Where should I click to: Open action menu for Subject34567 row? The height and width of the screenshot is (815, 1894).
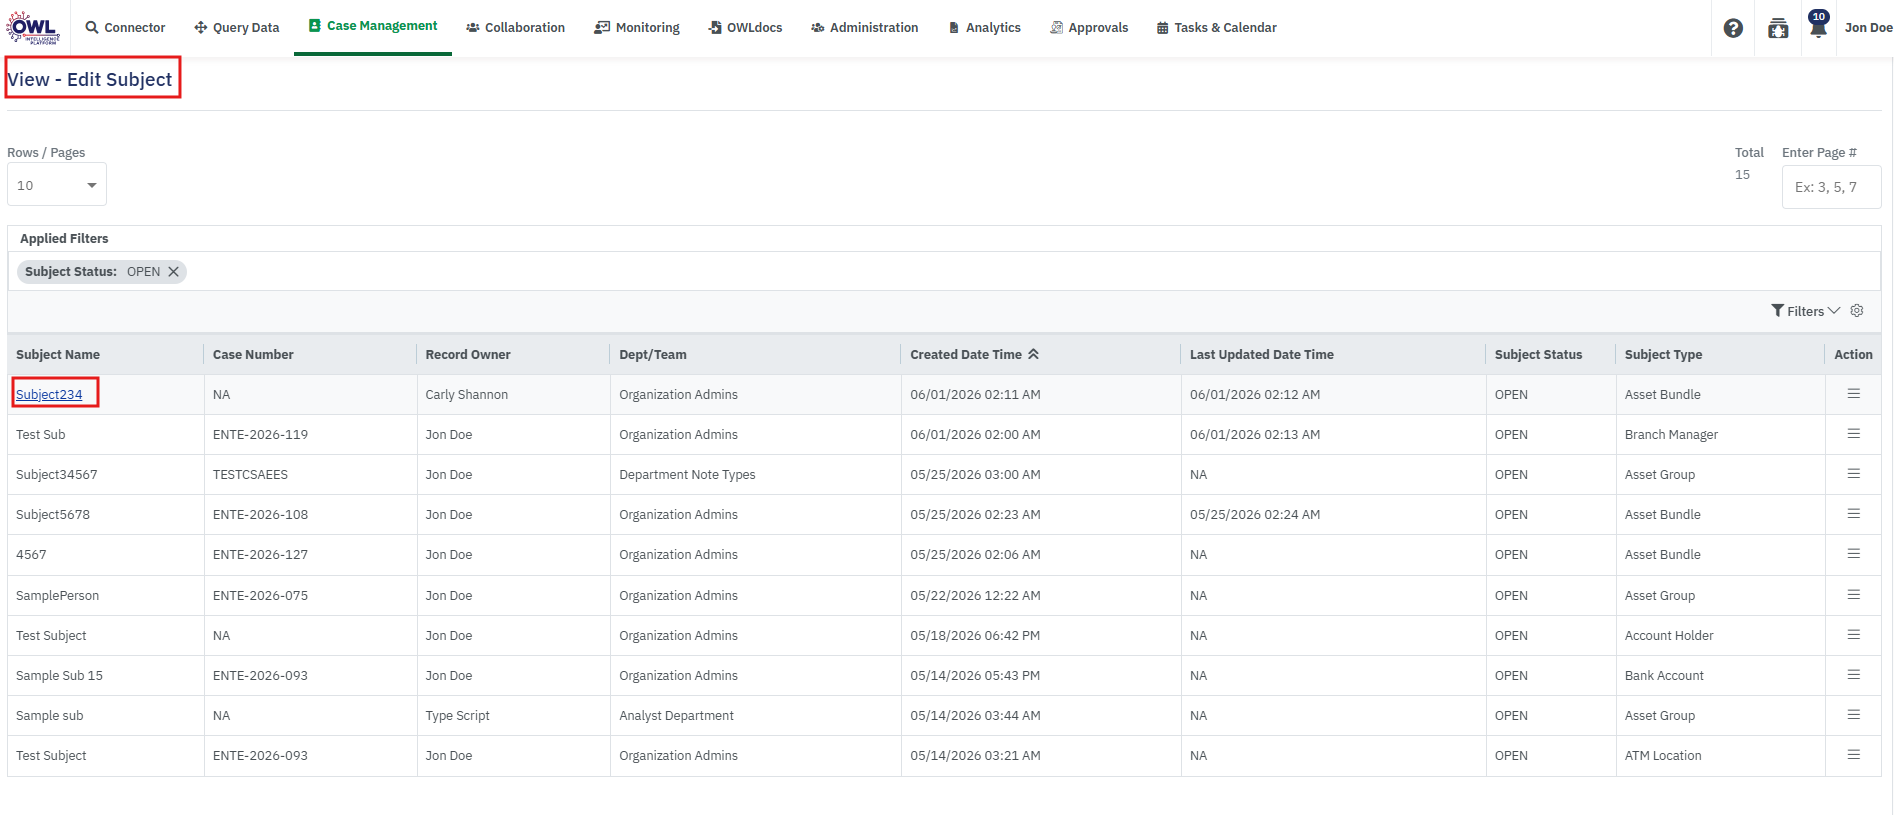pos(1853,474)
